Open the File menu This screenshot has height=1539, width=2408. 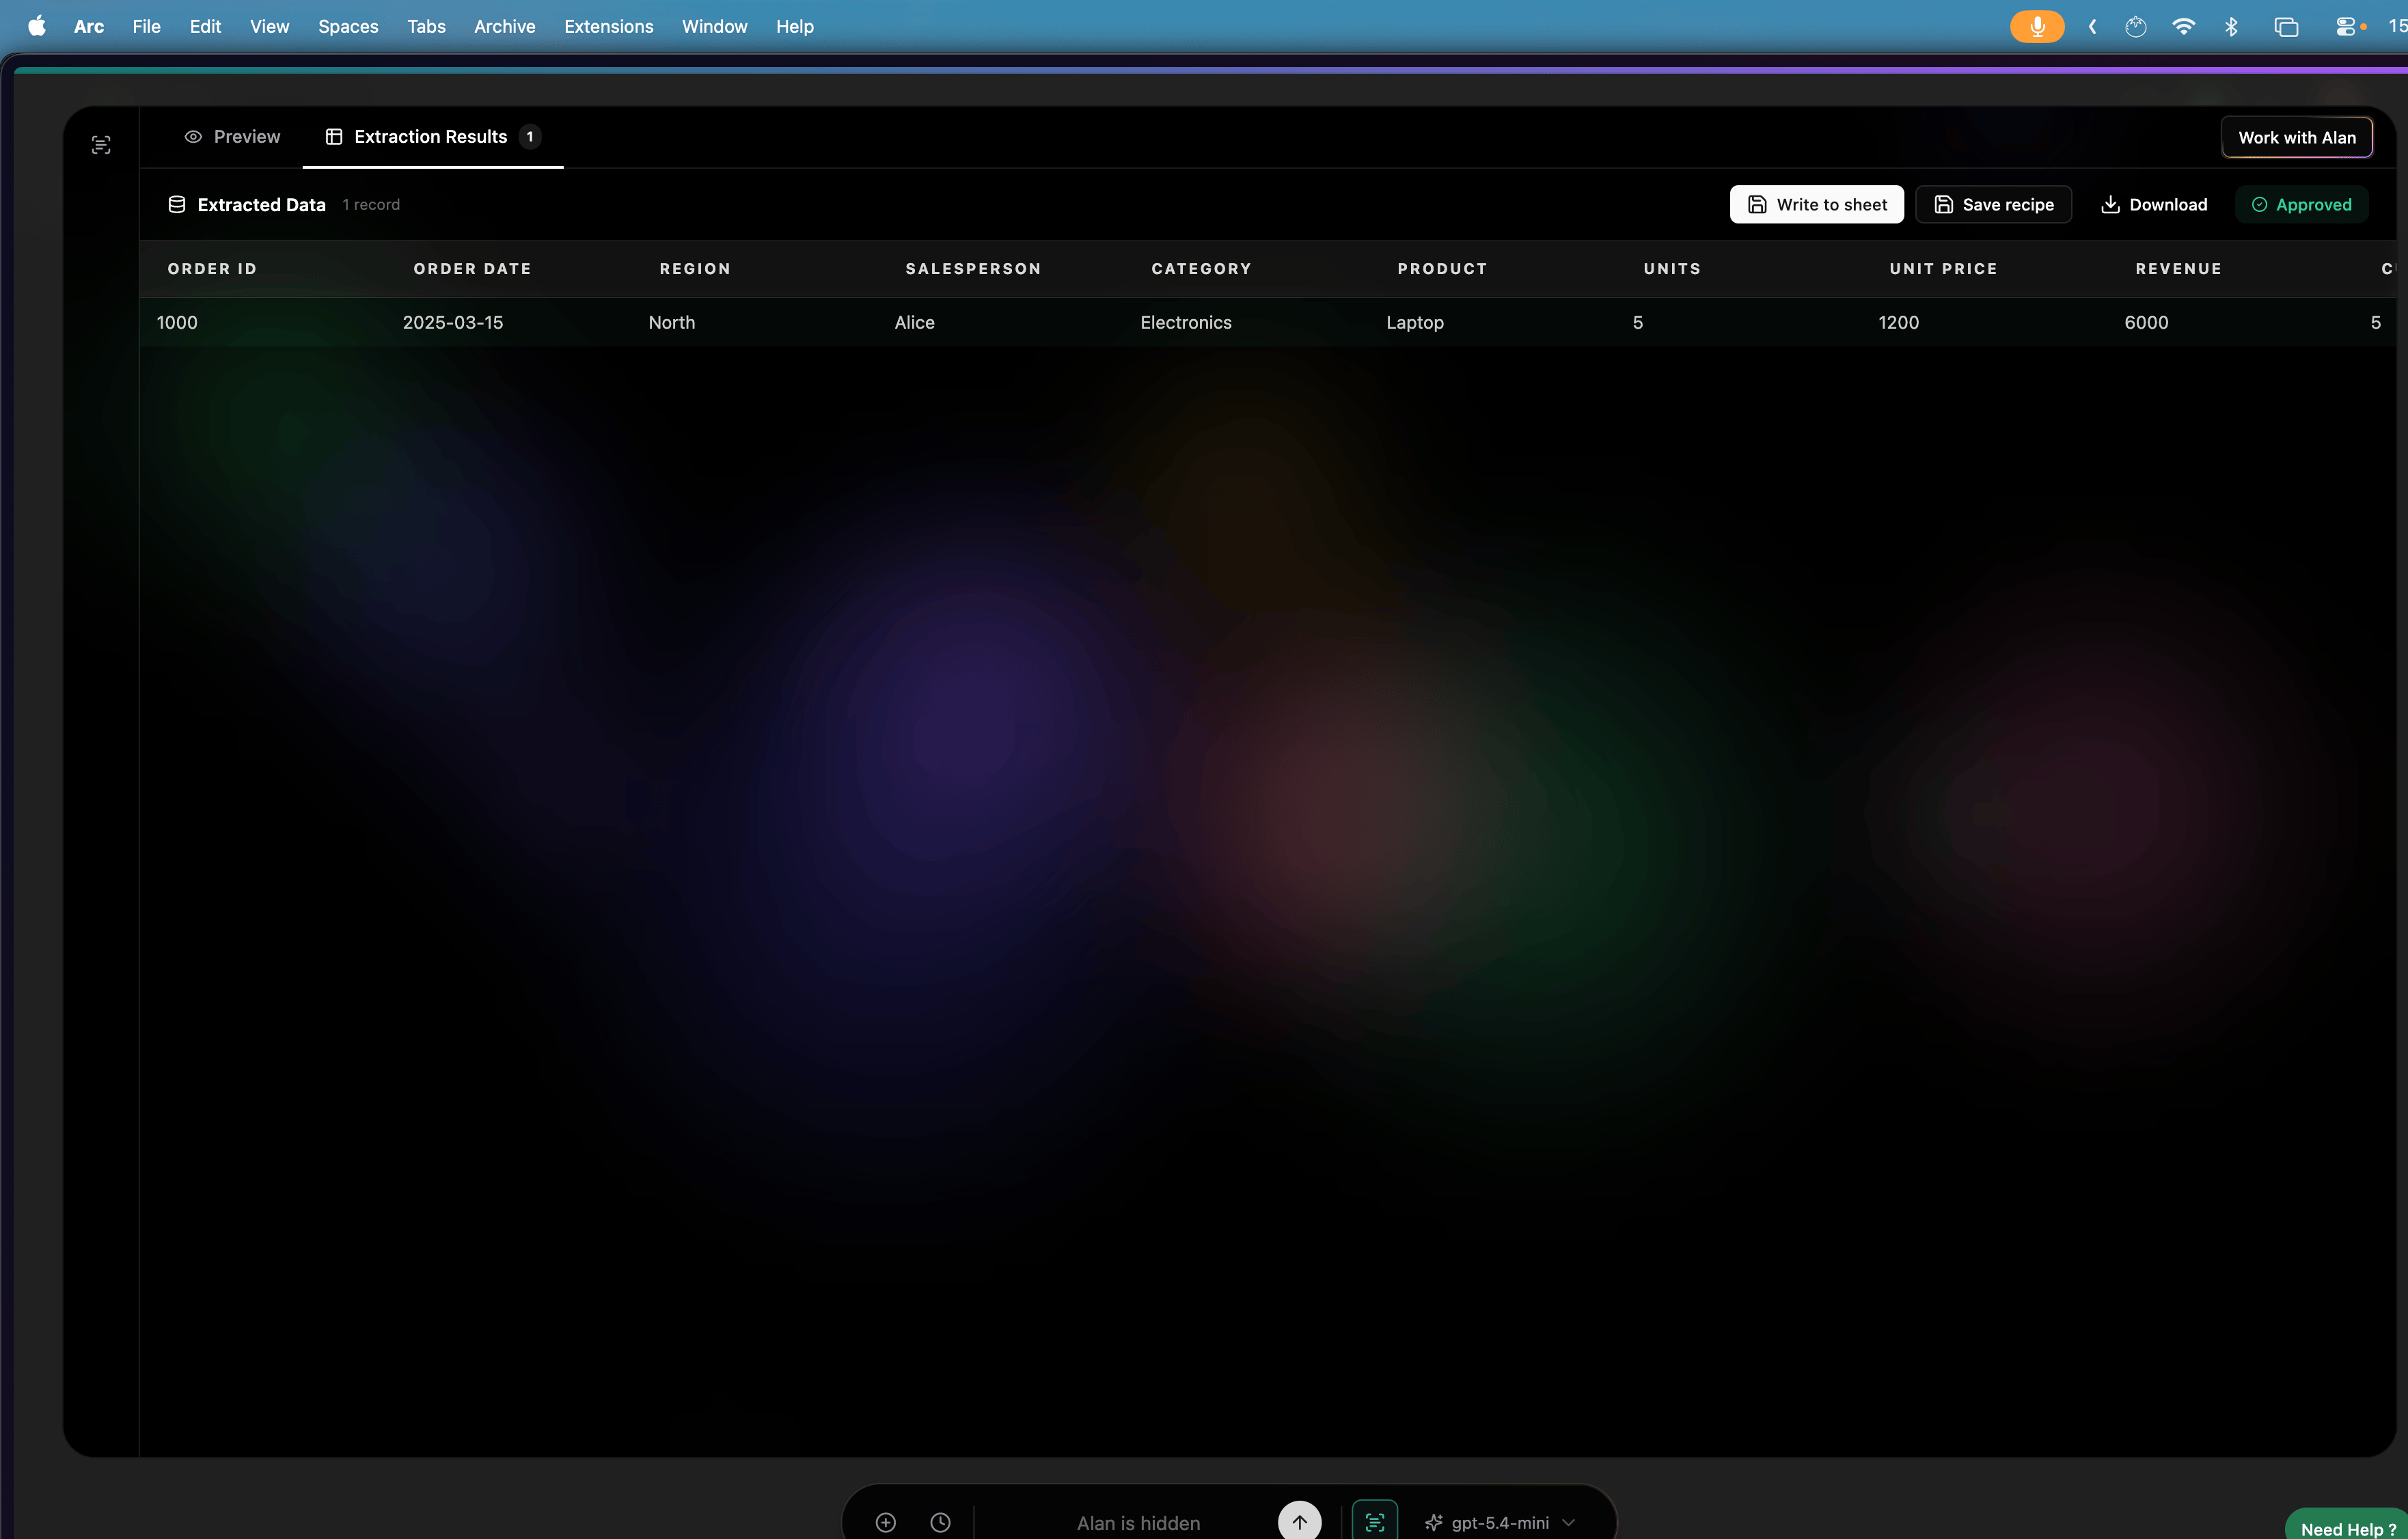tap(146, 26)
